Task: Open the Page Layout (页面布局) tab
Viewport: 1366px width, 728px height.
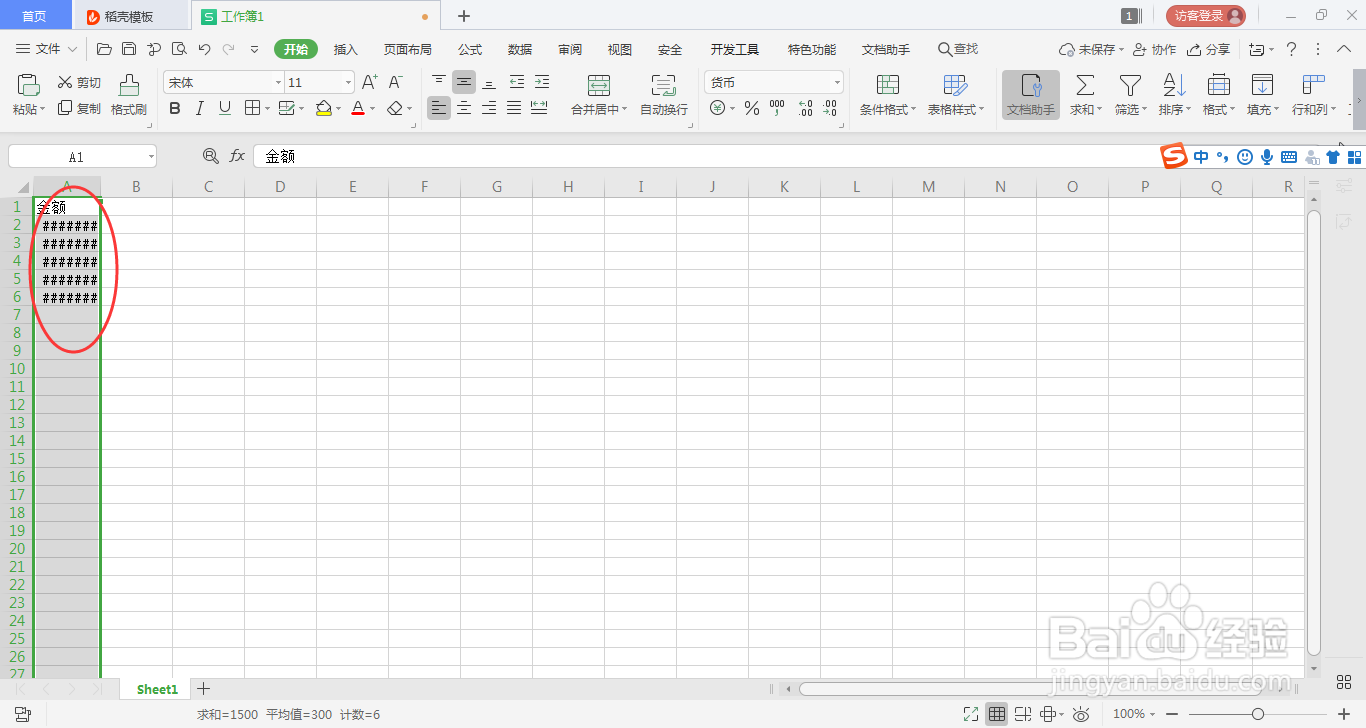Action: click(408, 49)
